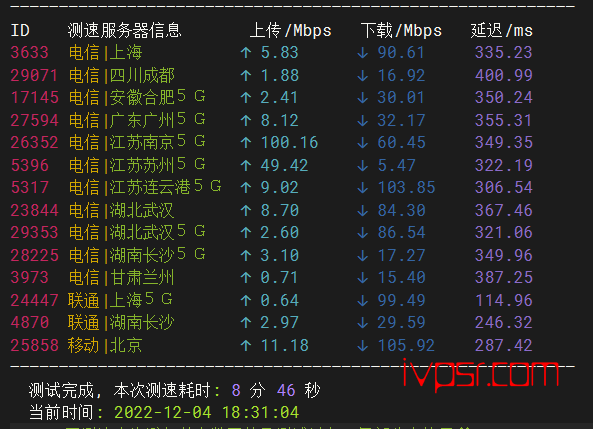593x429 pixels.
Task: Select server ID 3633
Action: (29, 53)
